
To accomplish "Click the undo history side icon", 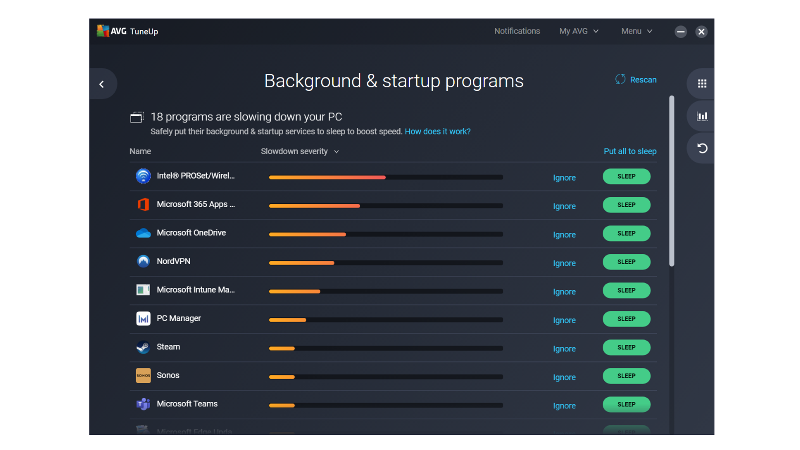I will click(702, 149).
